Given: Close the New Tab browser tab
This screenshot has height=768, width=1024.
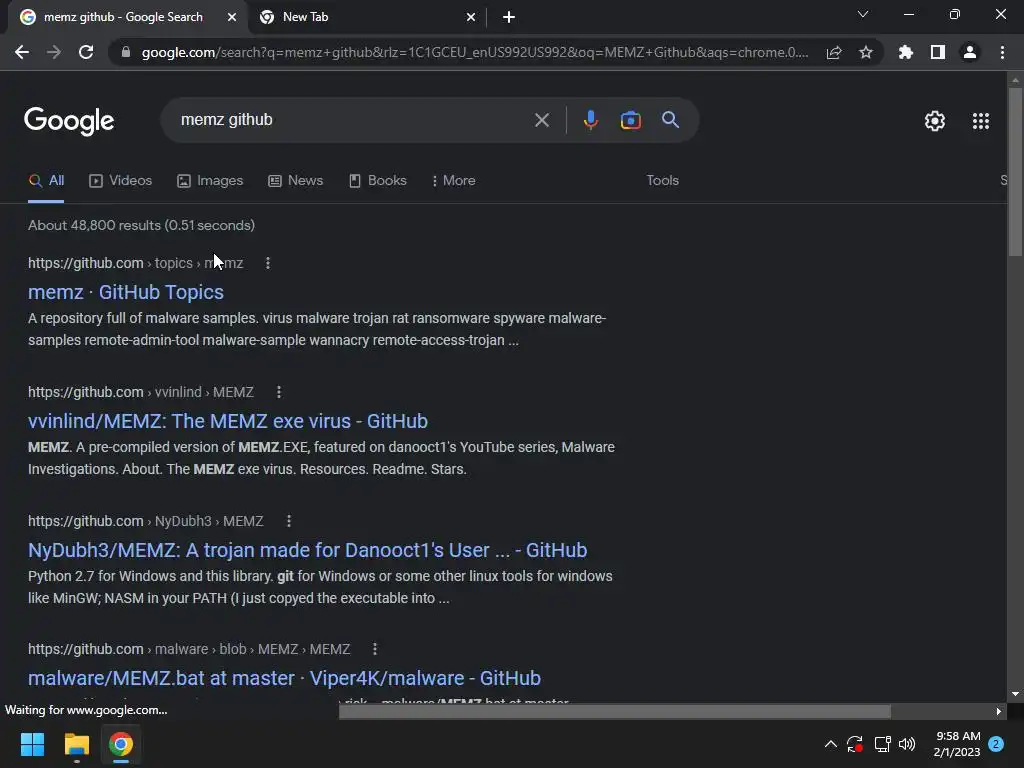Looking at the screenshot, I should tap(471, 17).
